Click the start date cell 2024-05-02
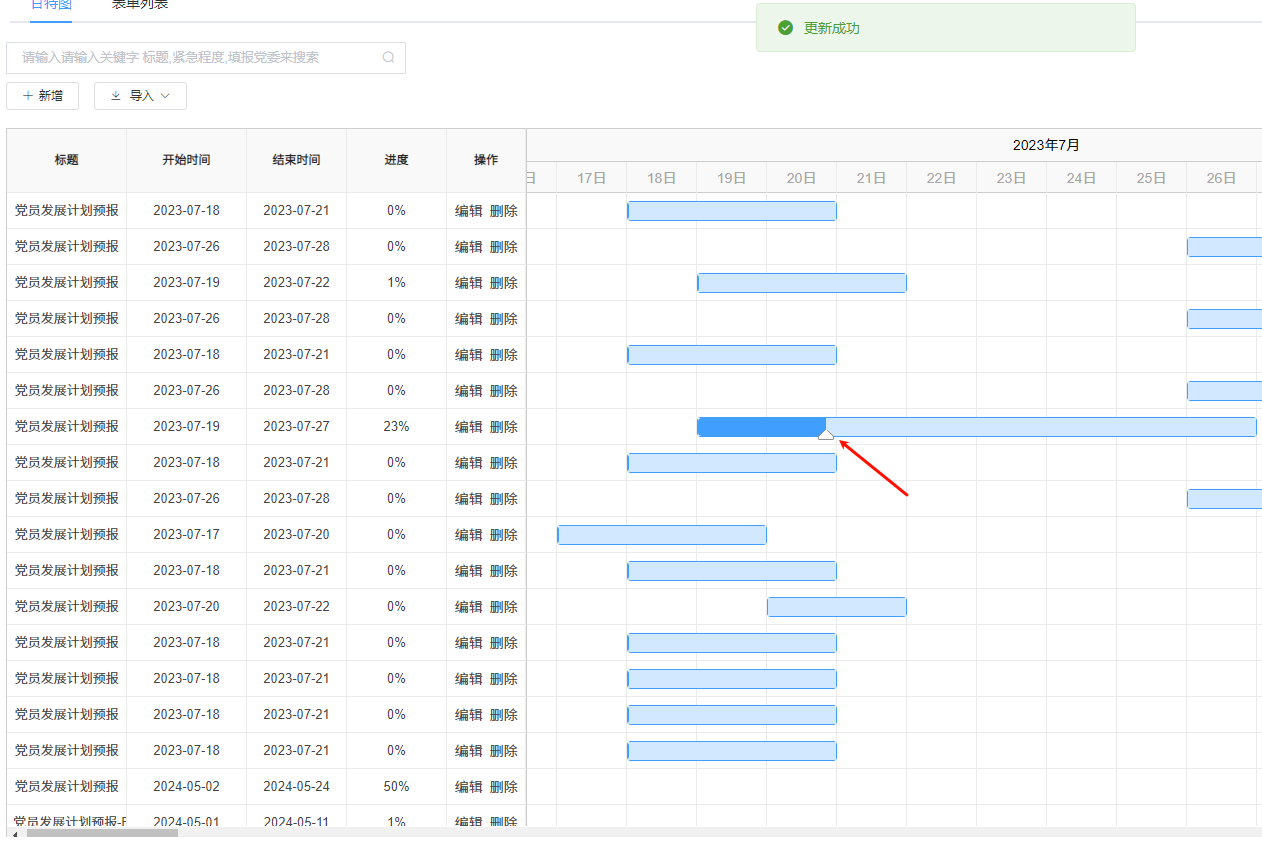Viewport: 1262px width, 852px height. pyautogui.click(x=187, y=787)
